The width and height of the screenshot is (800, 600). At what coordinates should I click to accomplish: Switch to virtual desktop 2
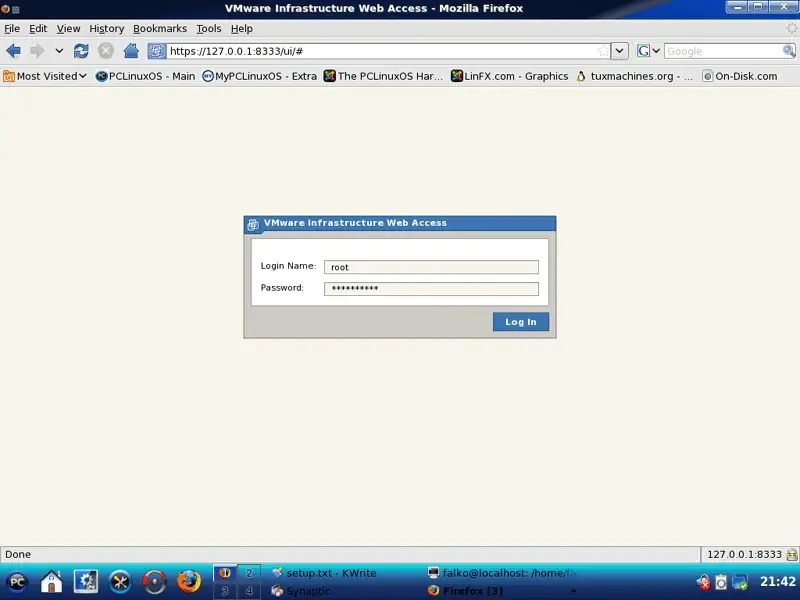249,573
